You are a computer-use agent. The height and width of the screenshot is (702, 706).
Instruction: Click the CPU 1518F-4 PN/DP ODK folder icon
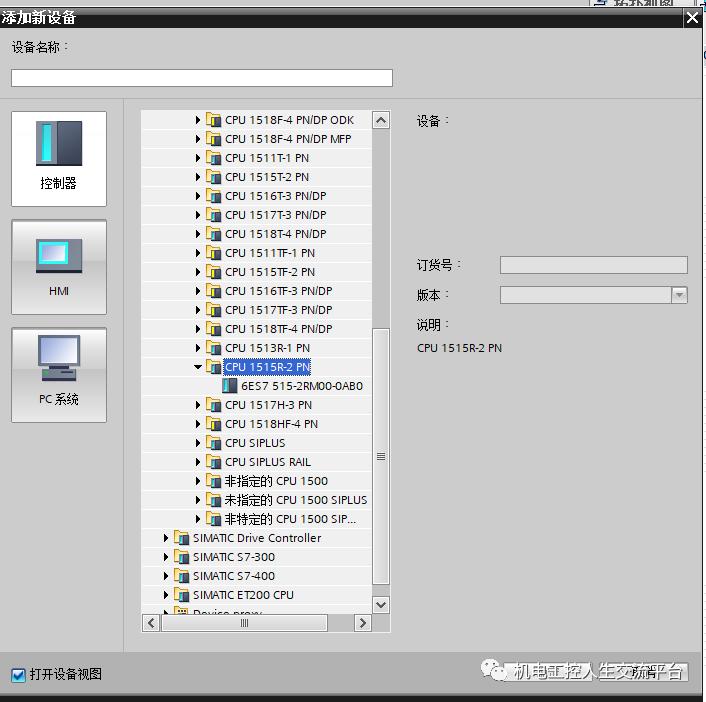[x=213, y=120]
